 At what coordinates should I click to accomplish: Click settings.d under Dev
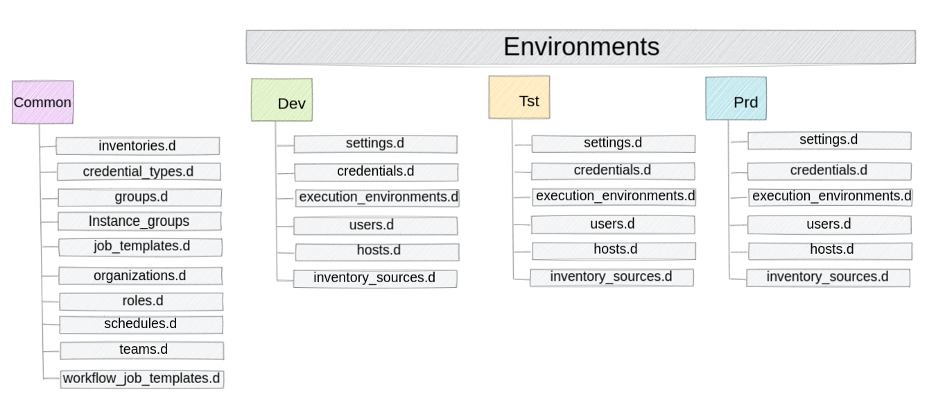coord(375,144)
